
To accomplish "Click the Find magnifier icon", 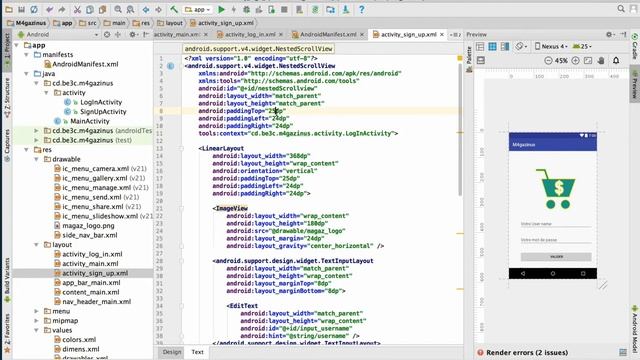I will pos(118,9).
